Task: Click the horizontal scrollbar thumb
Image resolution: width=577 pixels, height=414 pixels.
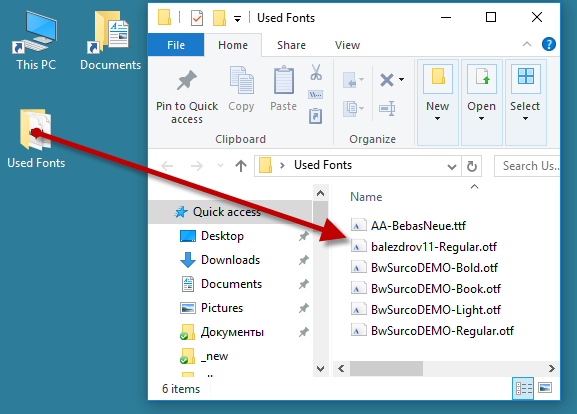Action: tap(386, 368)
